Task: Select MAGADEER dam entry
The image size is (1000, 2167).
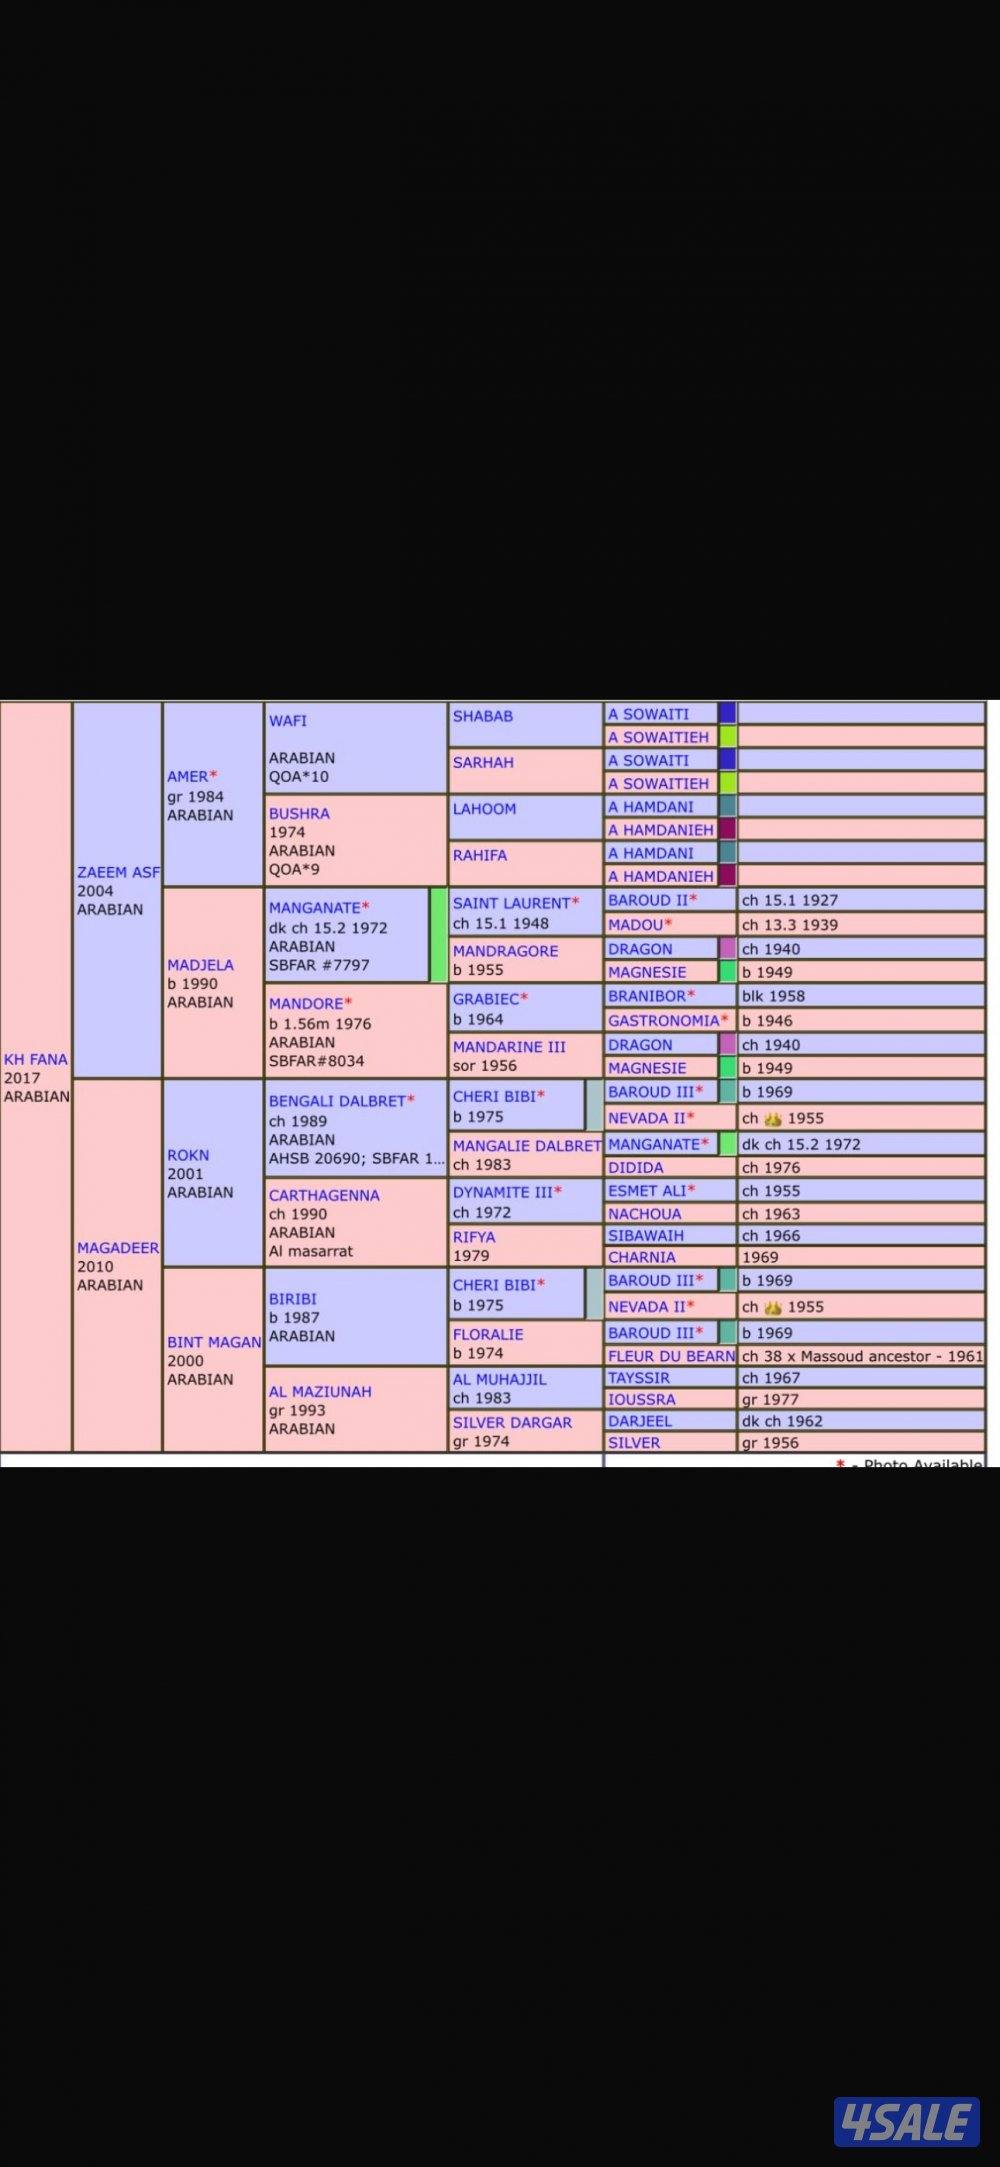Action: [x=117, y=1248]
